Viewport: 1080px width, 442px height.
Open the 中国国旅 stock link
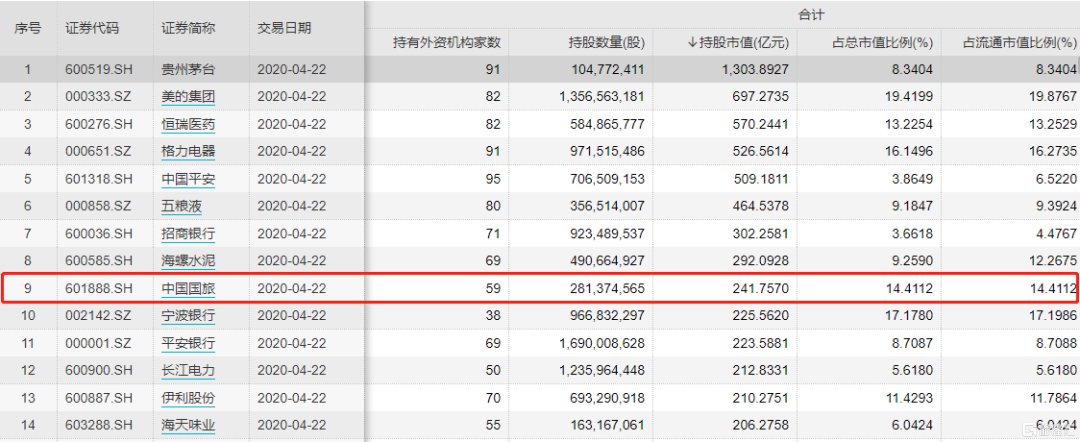pos(188,288)
